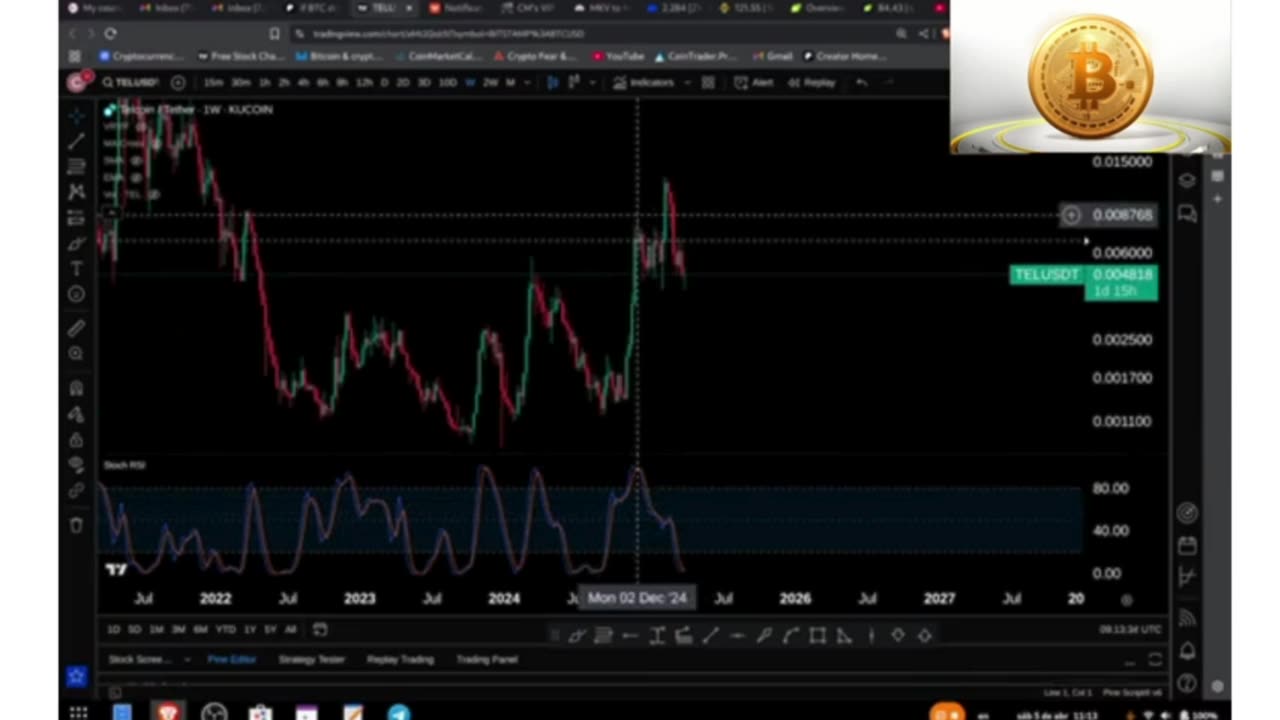This screenshot has height=720, width=1280.
Task: Switch to the 12h timeframe
Action: click(x=363, y=82)
